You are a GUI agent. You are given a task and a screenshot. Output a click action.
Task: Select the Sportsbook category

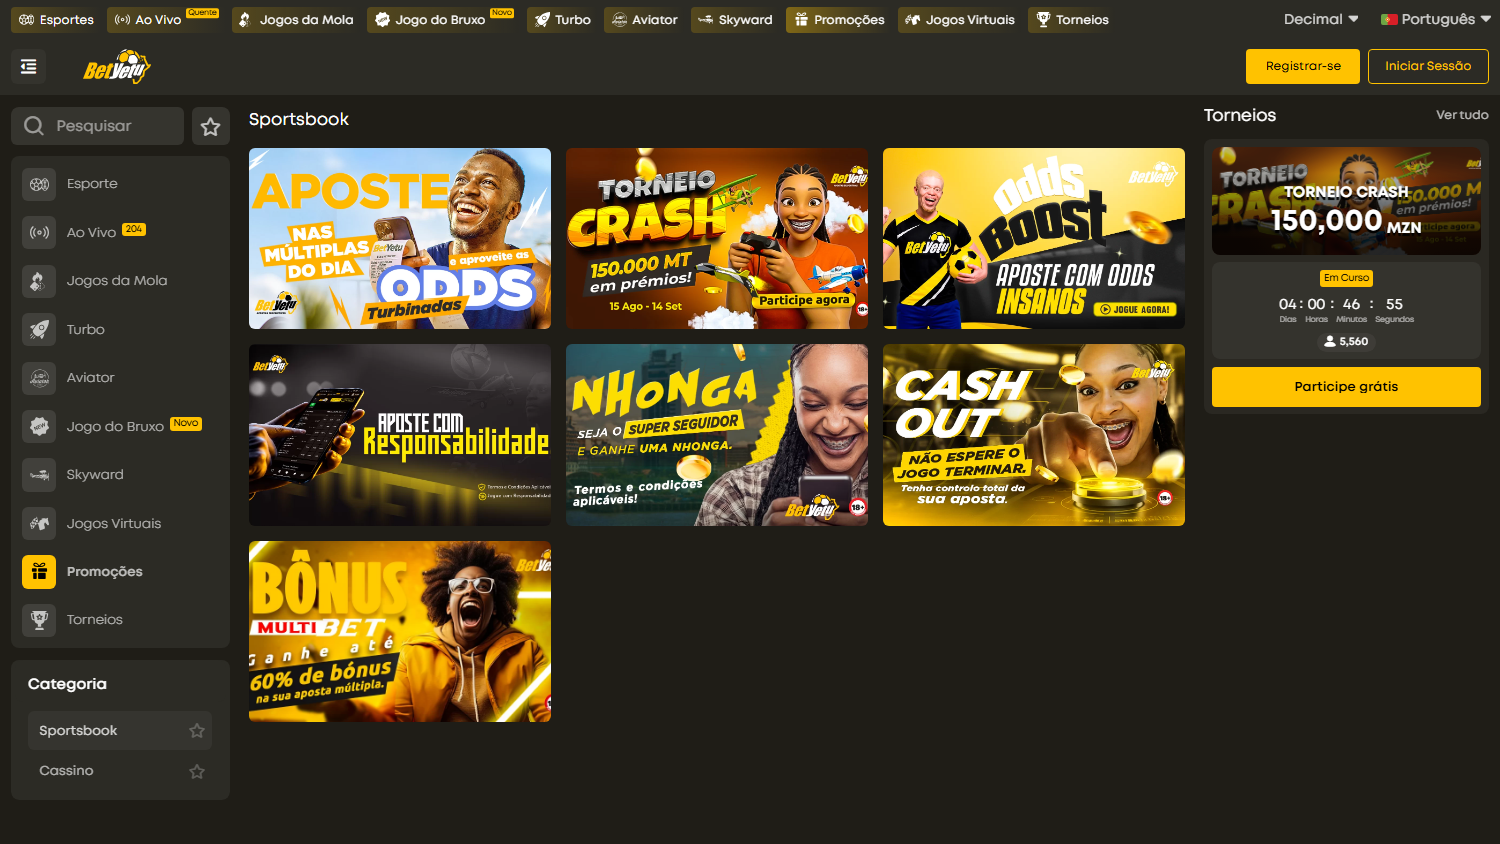[x=120, y=731]
